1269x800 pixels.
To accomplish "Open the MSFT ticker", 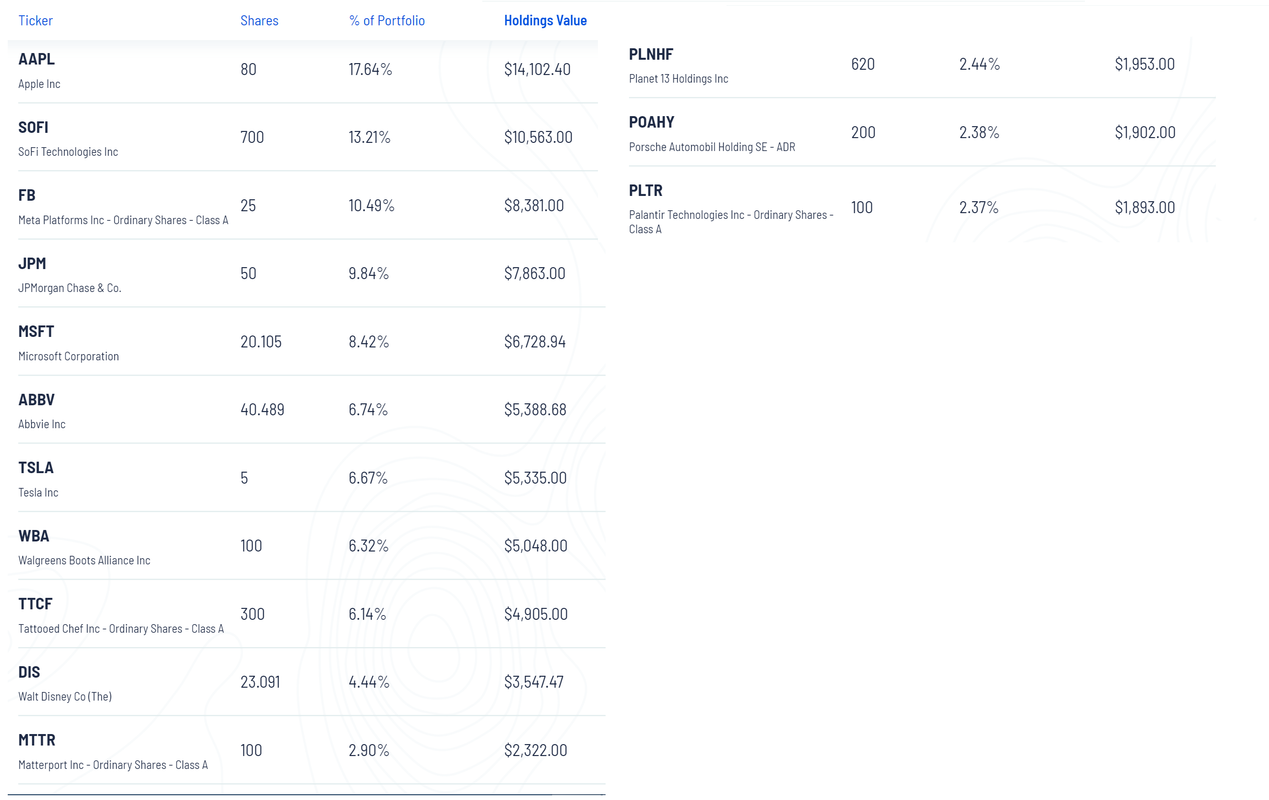I will pyautogui.click(x=36, y=331).
